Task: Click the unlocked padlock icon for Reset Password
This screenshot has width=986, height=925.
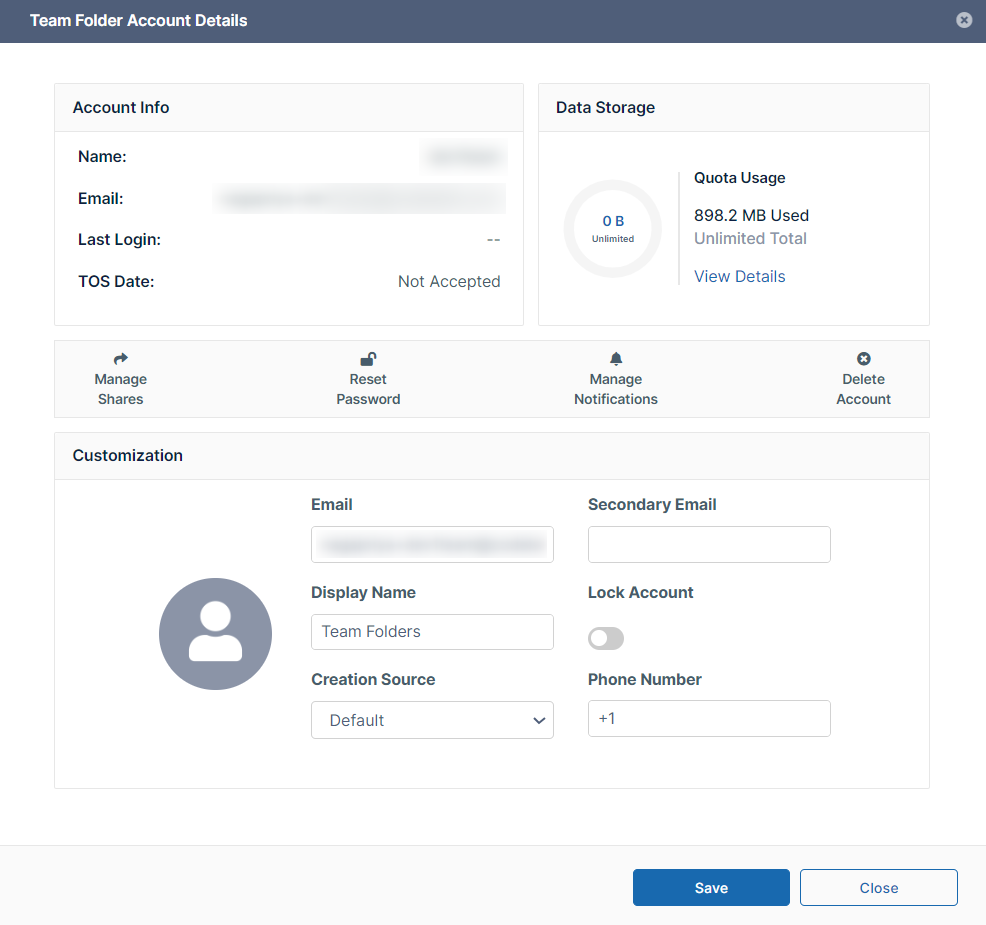Action: click(368, 359)
